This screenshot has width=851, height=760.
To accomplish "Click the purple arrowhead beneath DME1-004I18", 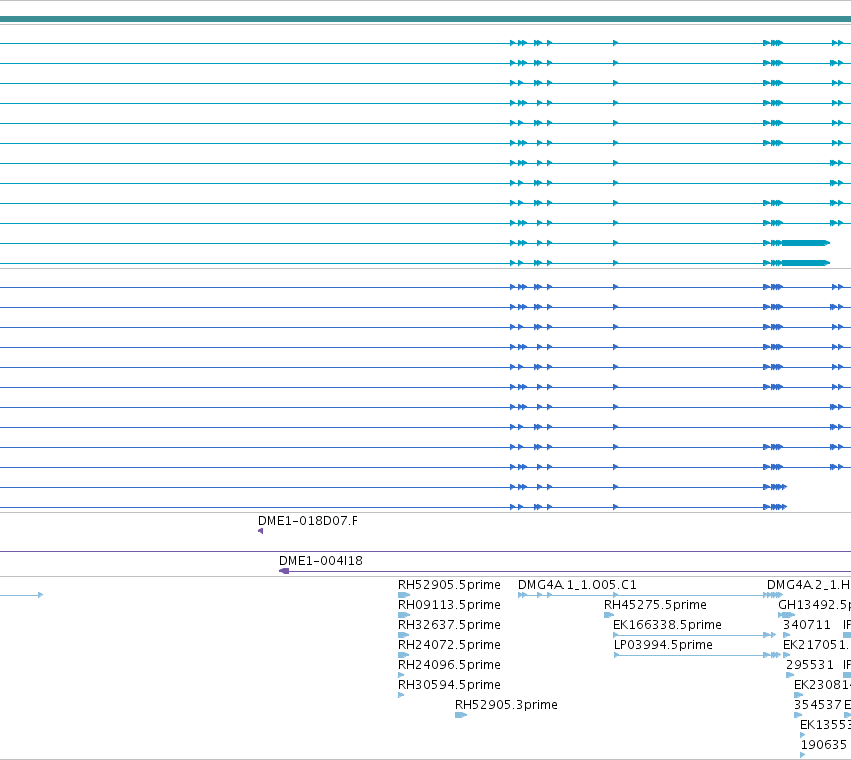I will point(284,571).
